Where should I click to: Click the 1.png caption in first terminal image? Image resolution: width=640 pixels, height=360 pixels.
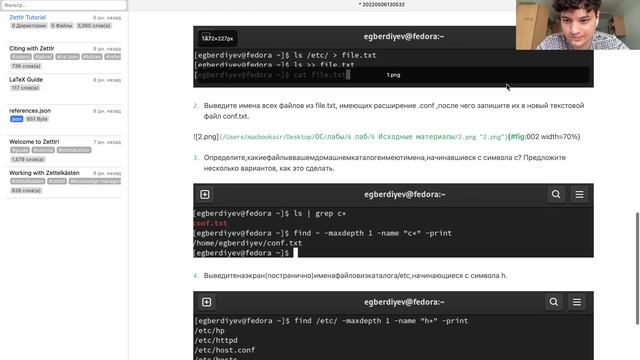point(393,75)
